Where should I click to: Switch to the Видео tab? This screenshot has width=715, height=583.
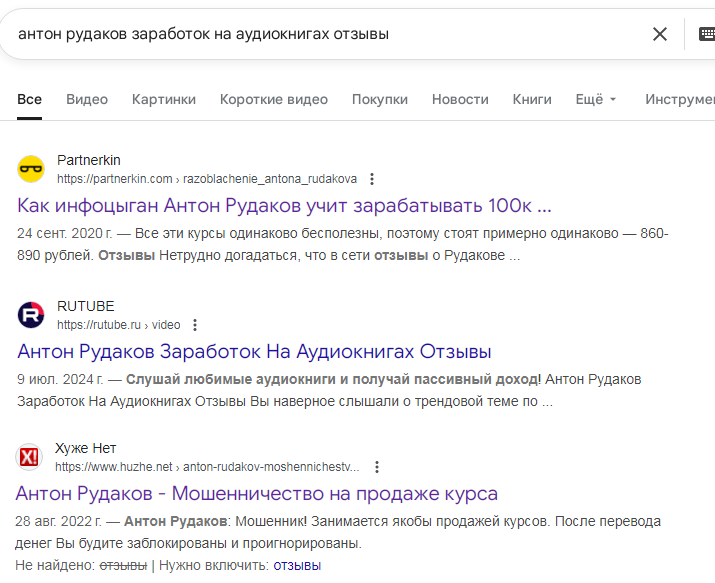(x=87, y=99)
